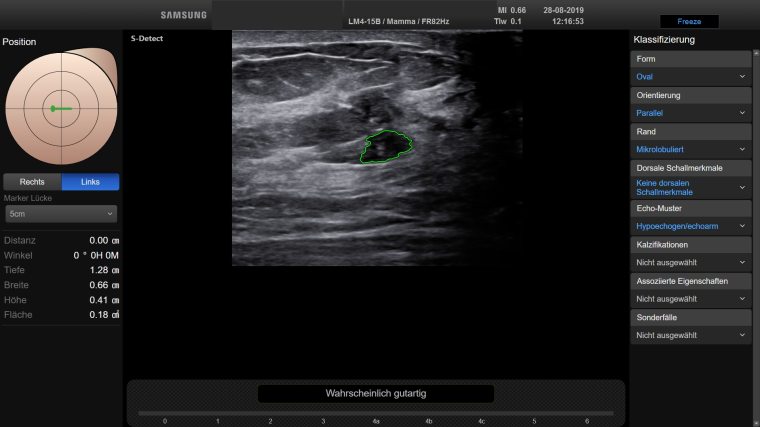Click the S-Detect label above image
760x427 pixels.
147,38
